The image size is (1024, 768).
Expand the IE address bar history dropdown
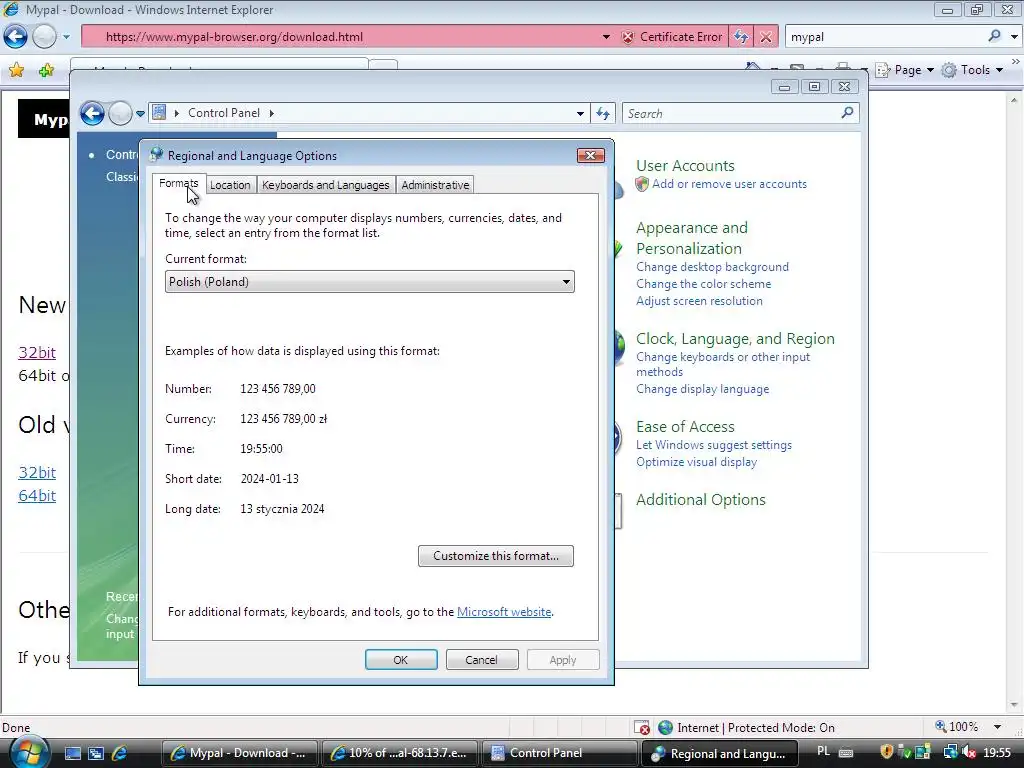pos(606,37)
